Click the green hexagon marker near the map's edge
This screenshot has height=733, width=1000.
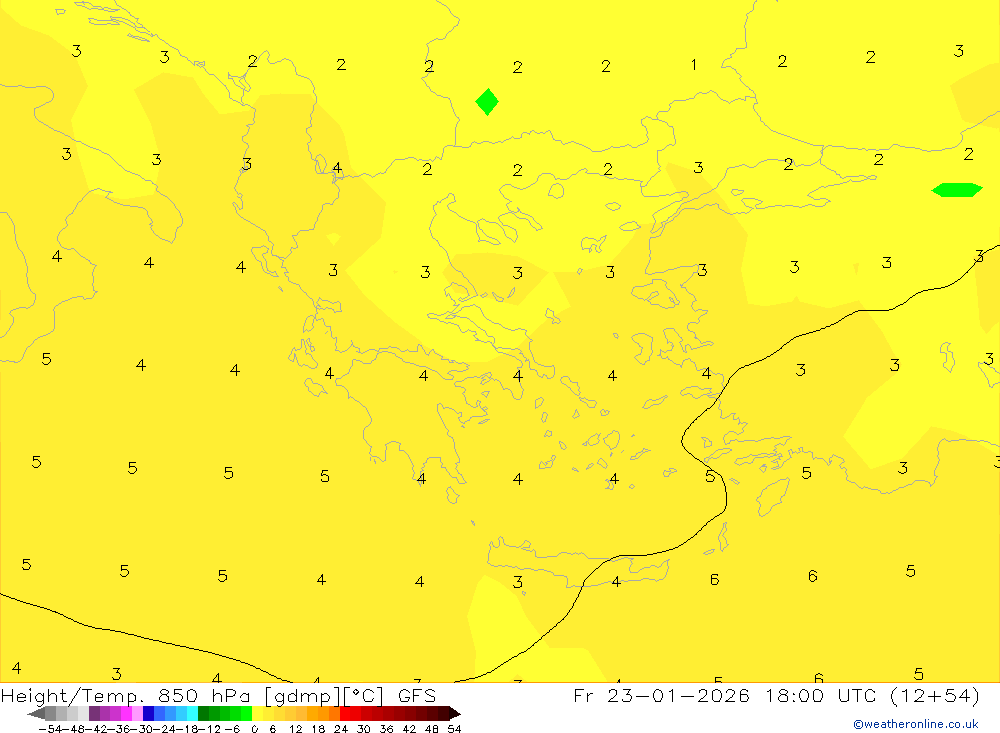(x=957, y=190)
